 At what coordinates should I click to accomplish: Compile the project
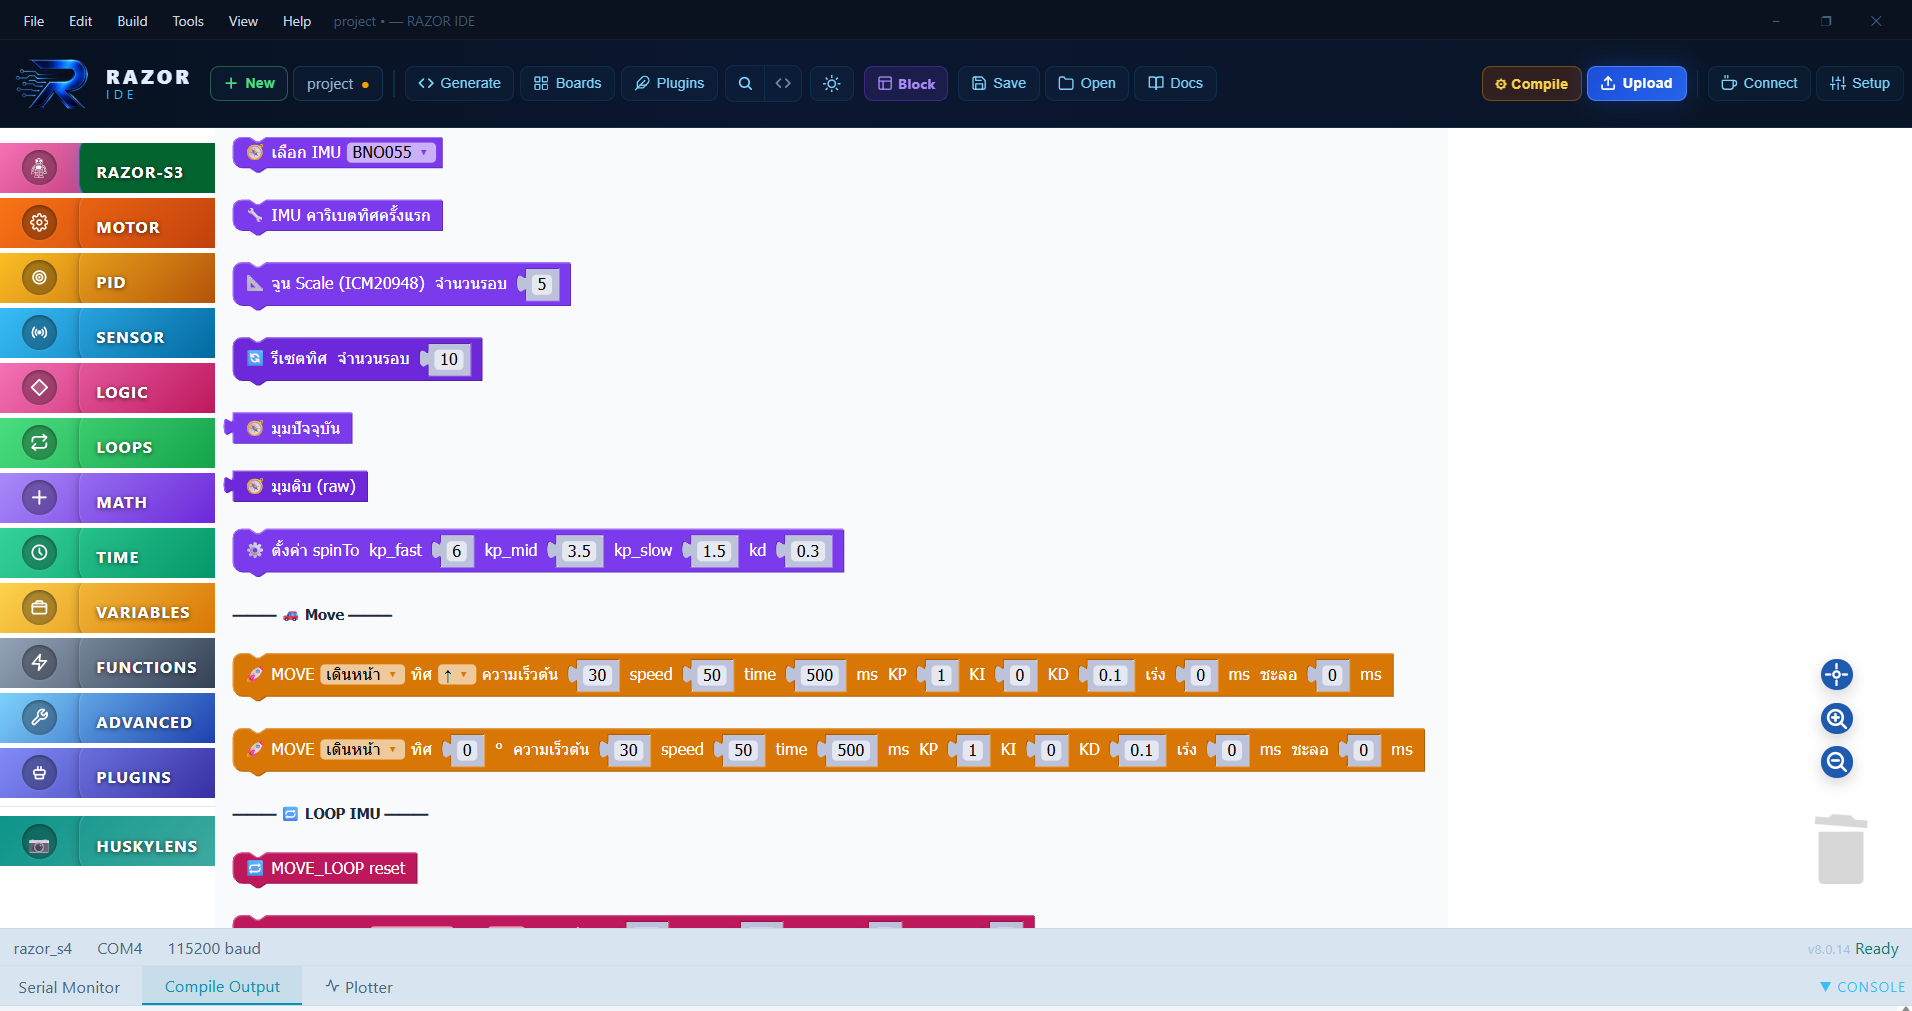point(1531,84)
